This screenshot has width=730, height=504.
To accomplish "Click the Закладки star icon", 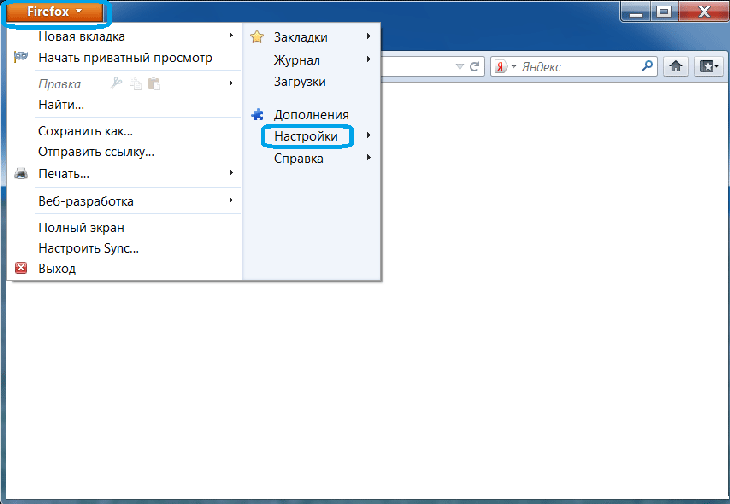I will coord(257,37).
